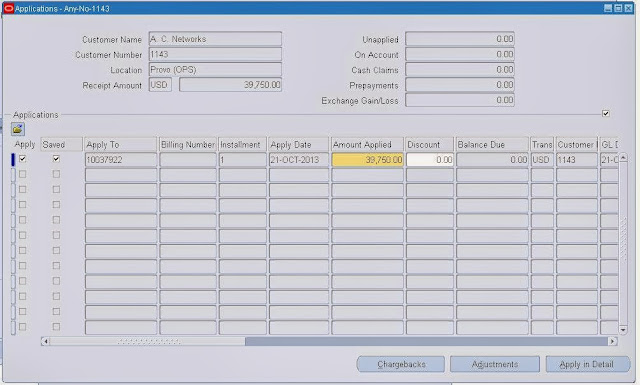Maximize the Applications window
This screenshot has height=385, width=640.
pos(618,8)
